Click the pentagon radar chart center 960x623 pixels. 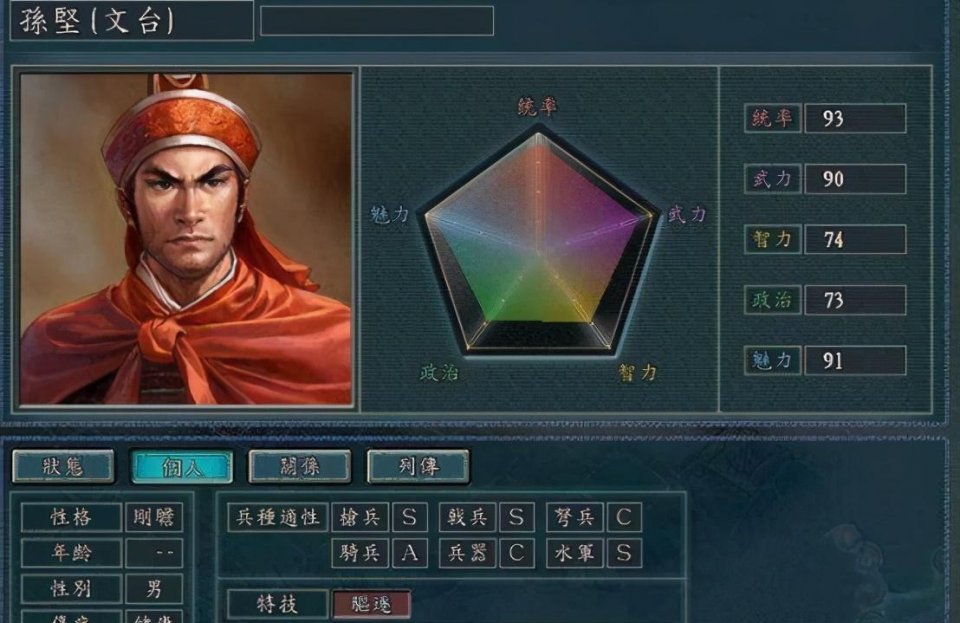pyautogui.click(x=539, y=251)
